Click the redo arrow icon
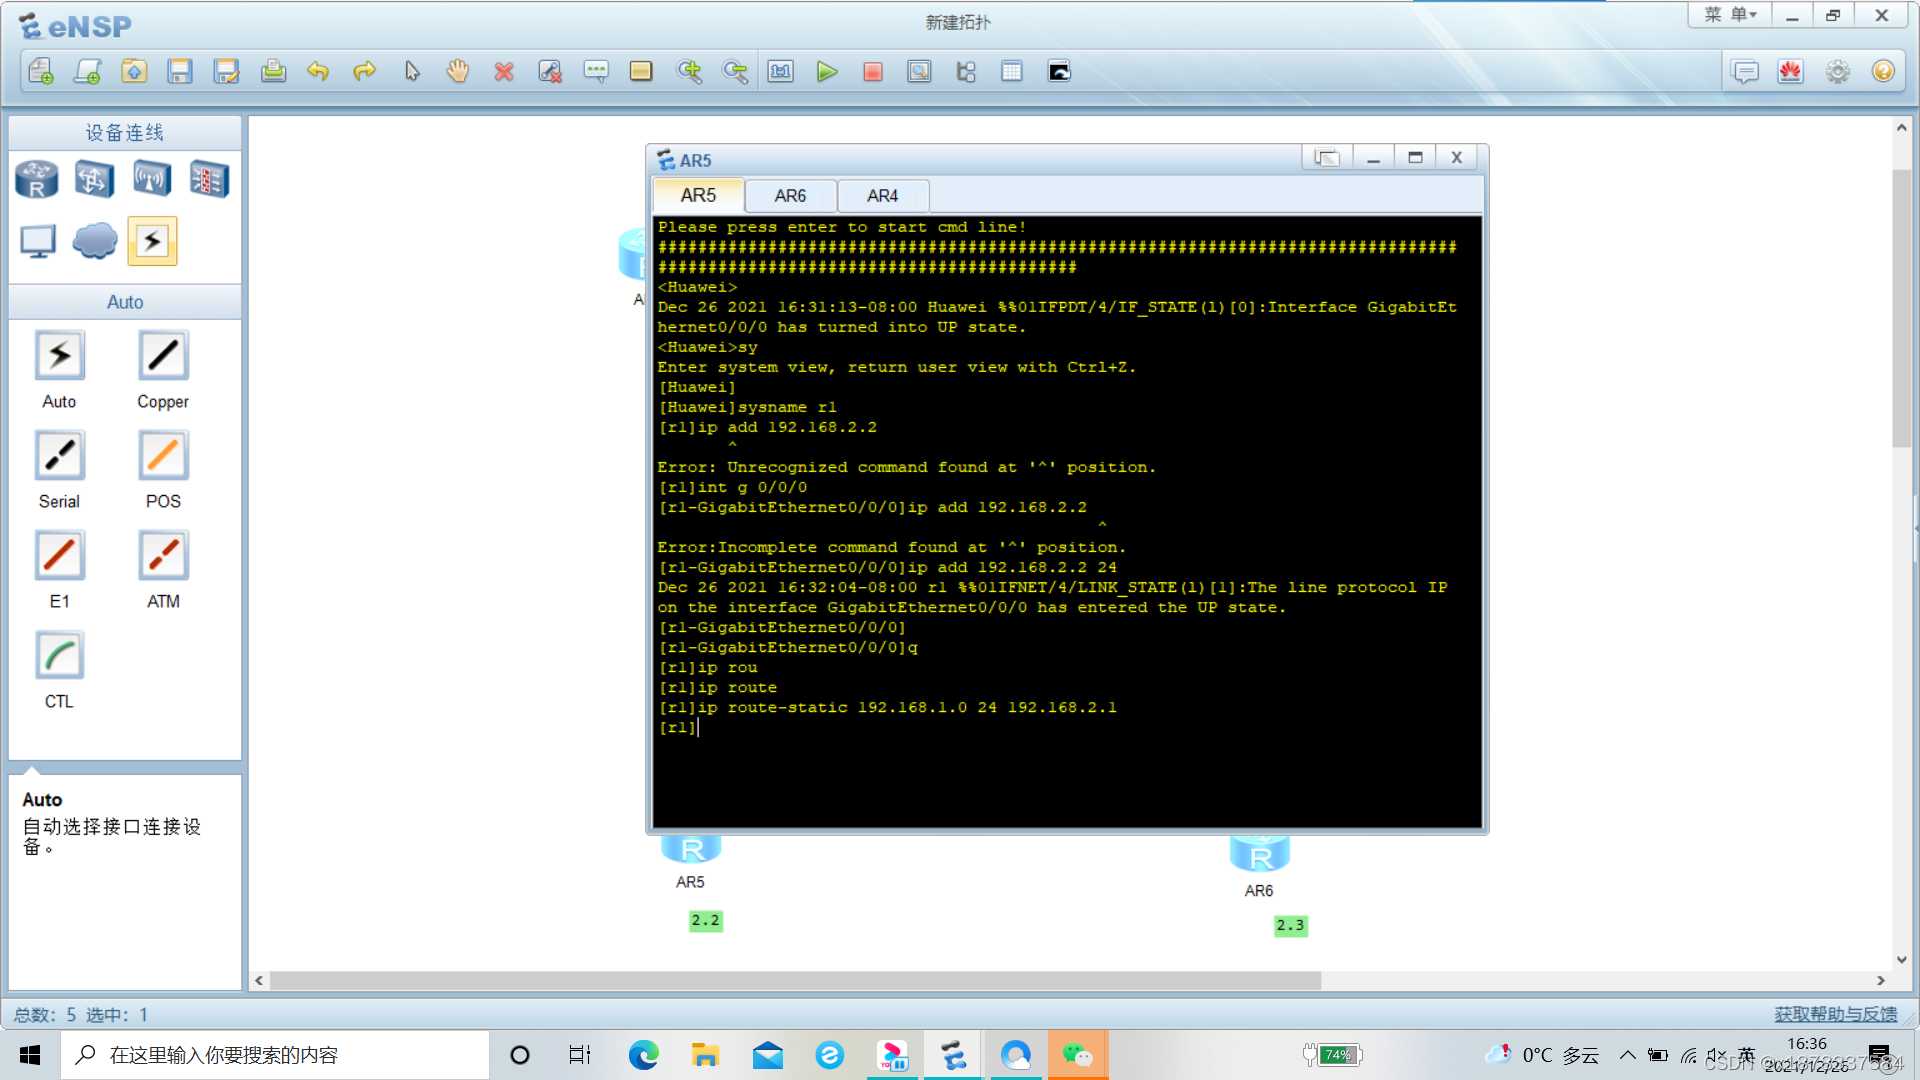 (365, 71)
